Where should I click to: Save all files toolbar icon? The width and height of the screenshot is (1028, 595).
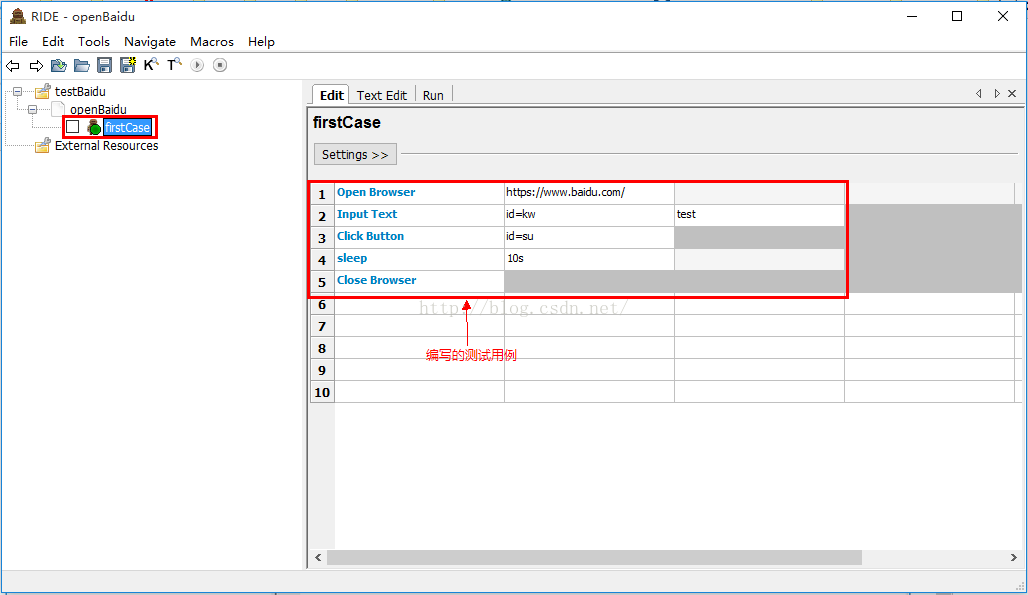click(x=128, y=65)
